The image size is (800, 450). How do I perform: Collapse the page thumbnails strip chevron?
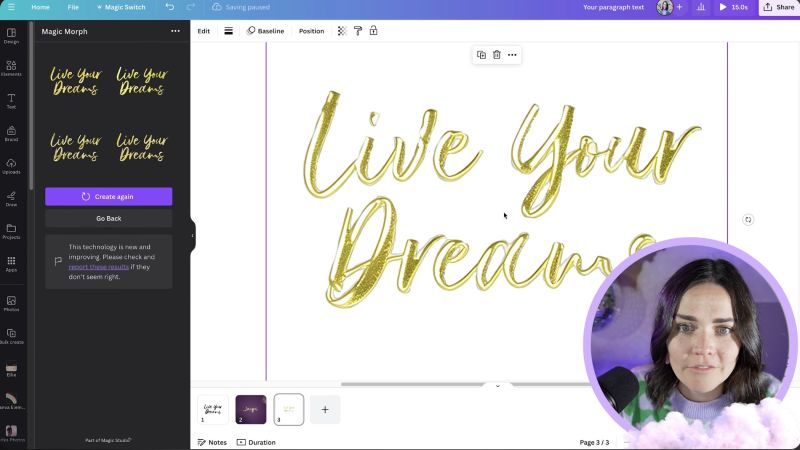[x=497, y=386]
